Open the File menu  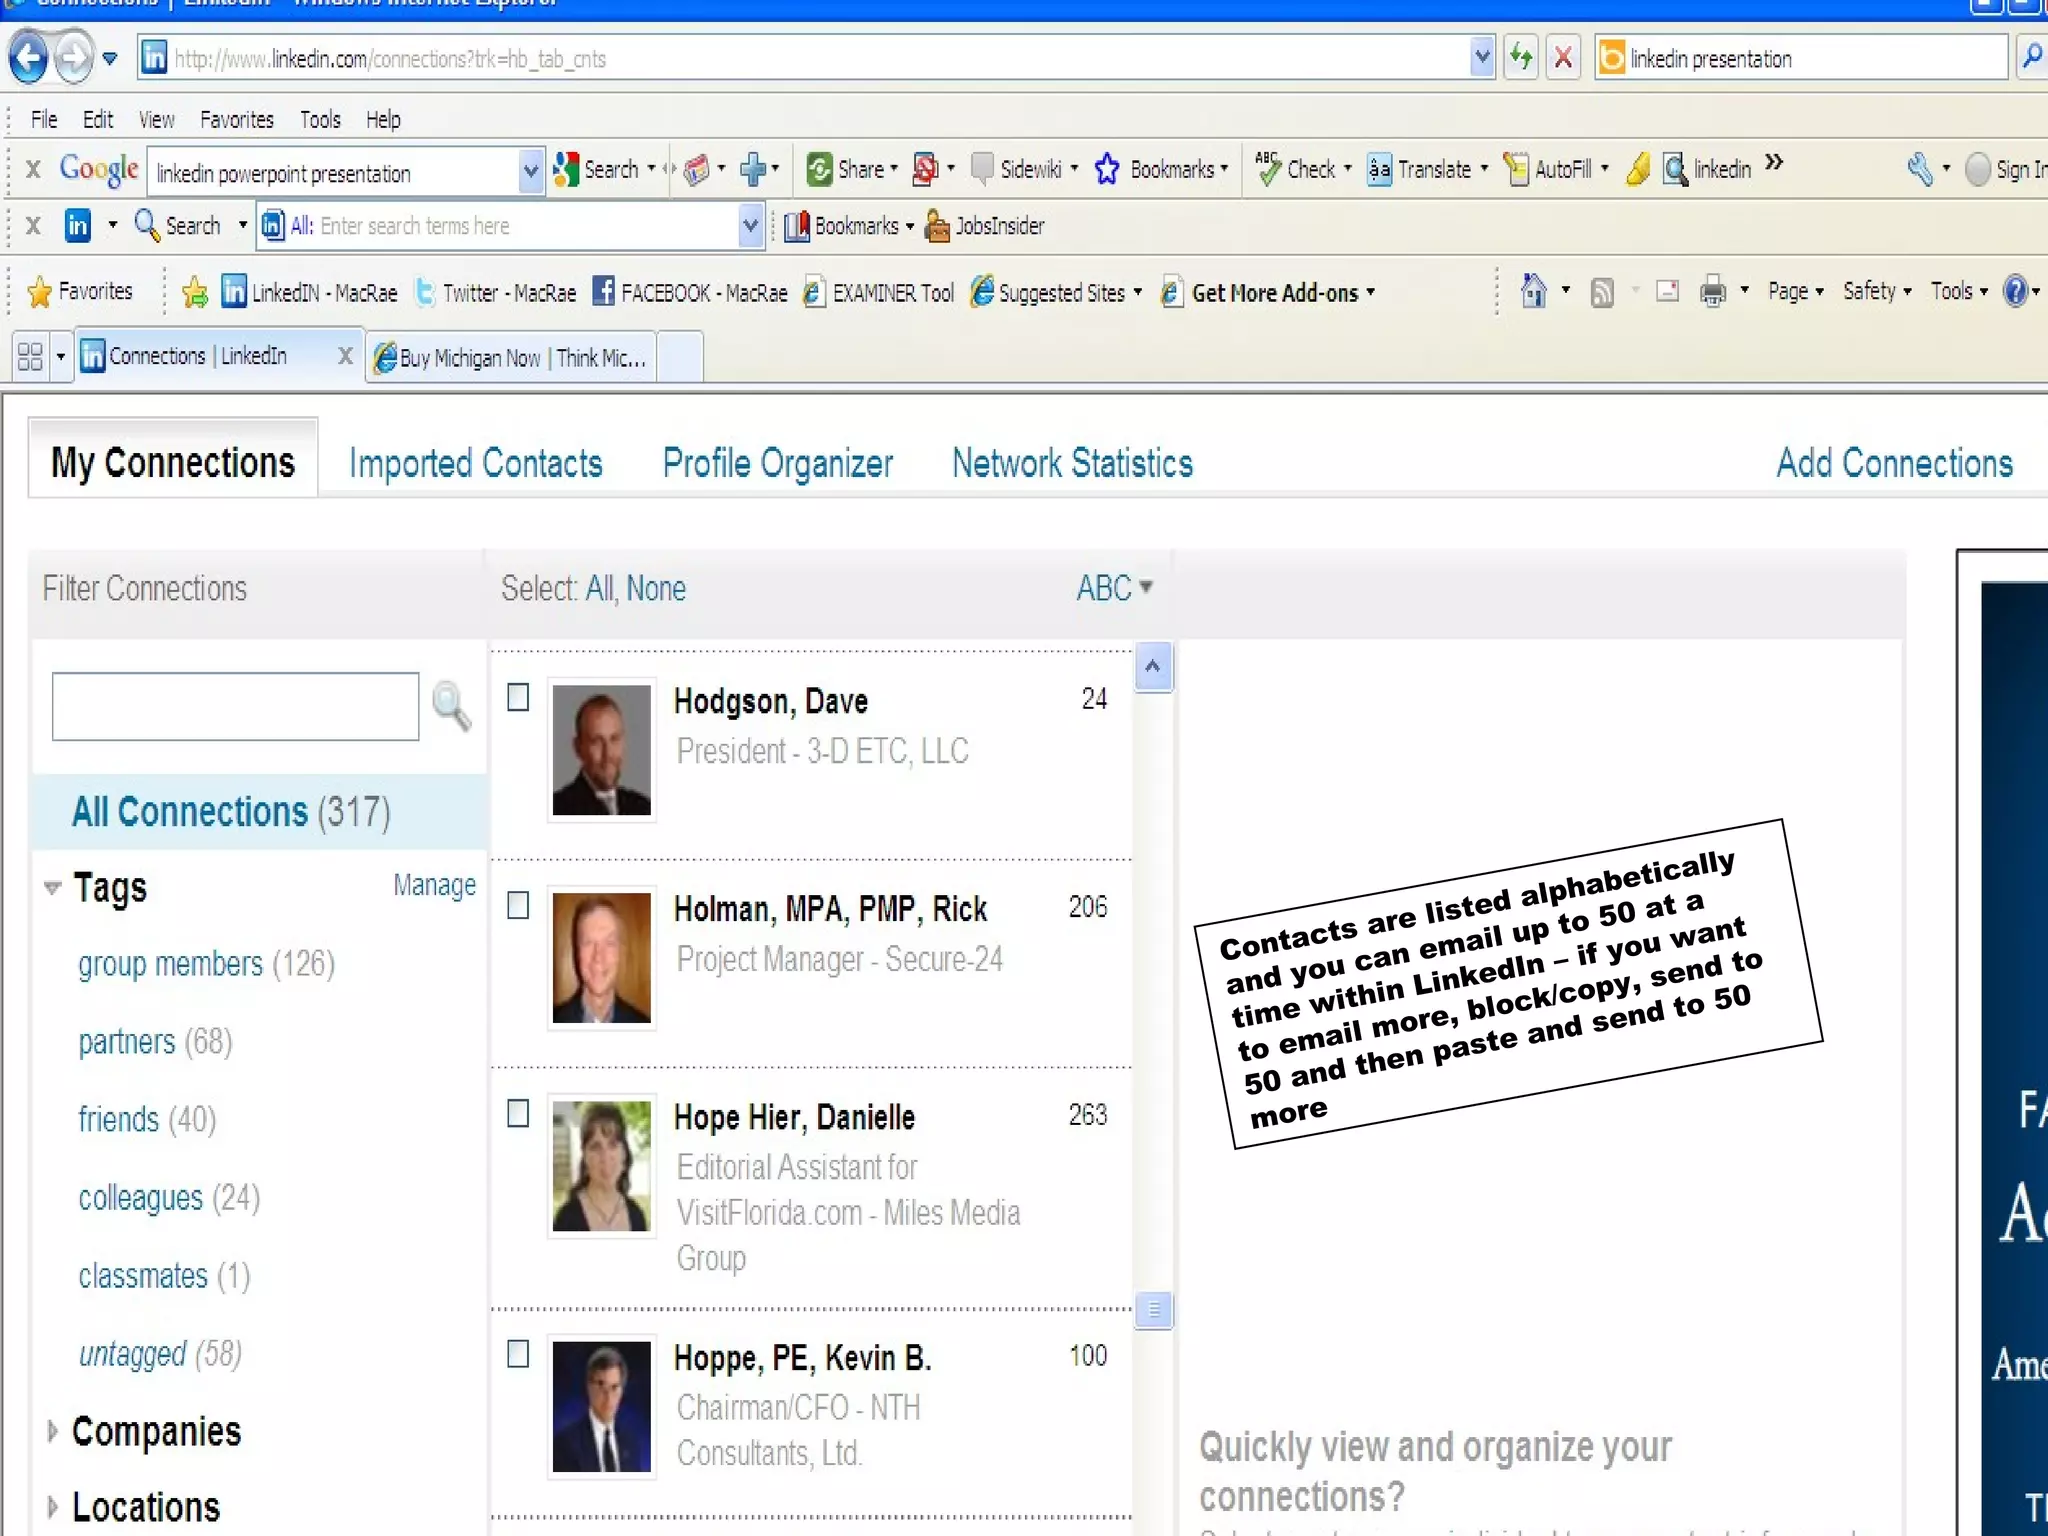click(x=44, y=120)
